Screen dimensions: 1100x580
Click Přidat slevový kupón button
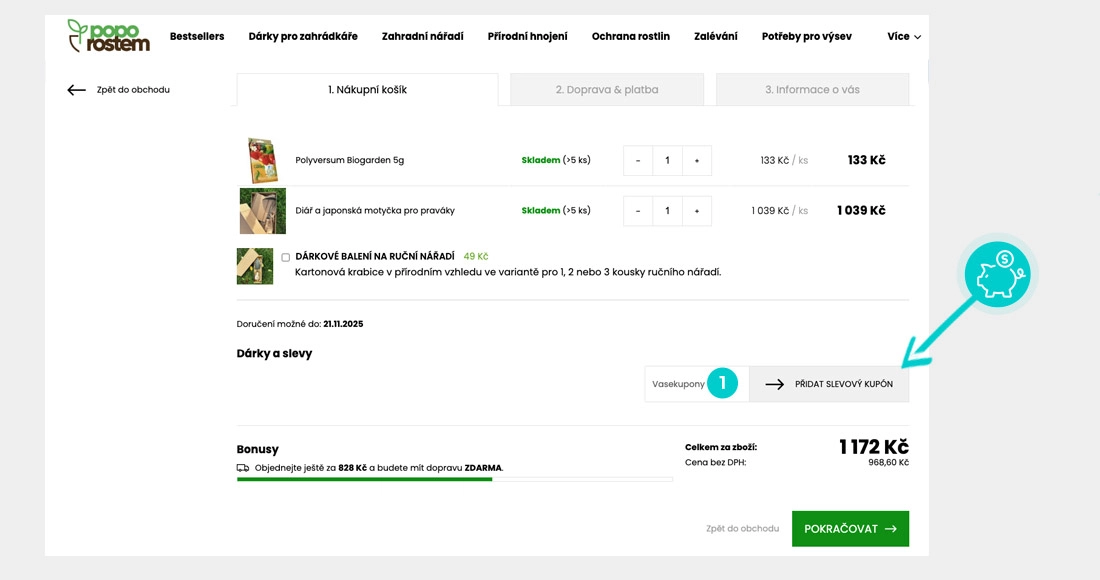[829, 384]
